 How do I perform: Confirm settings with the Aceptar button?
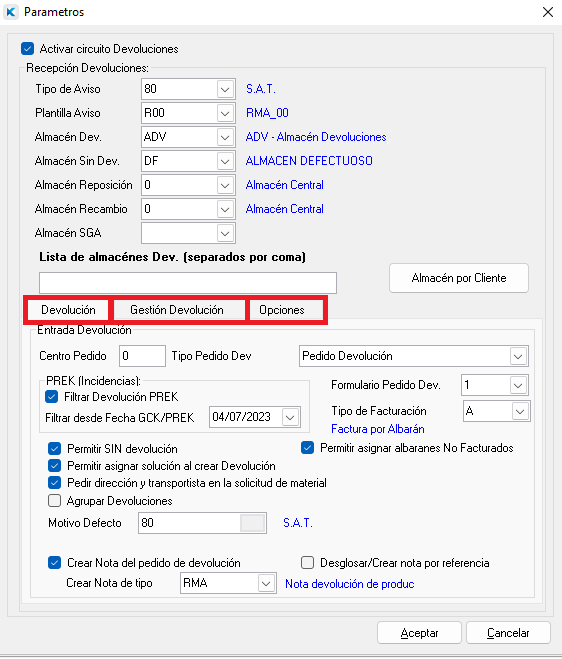(x=420, y=633)
